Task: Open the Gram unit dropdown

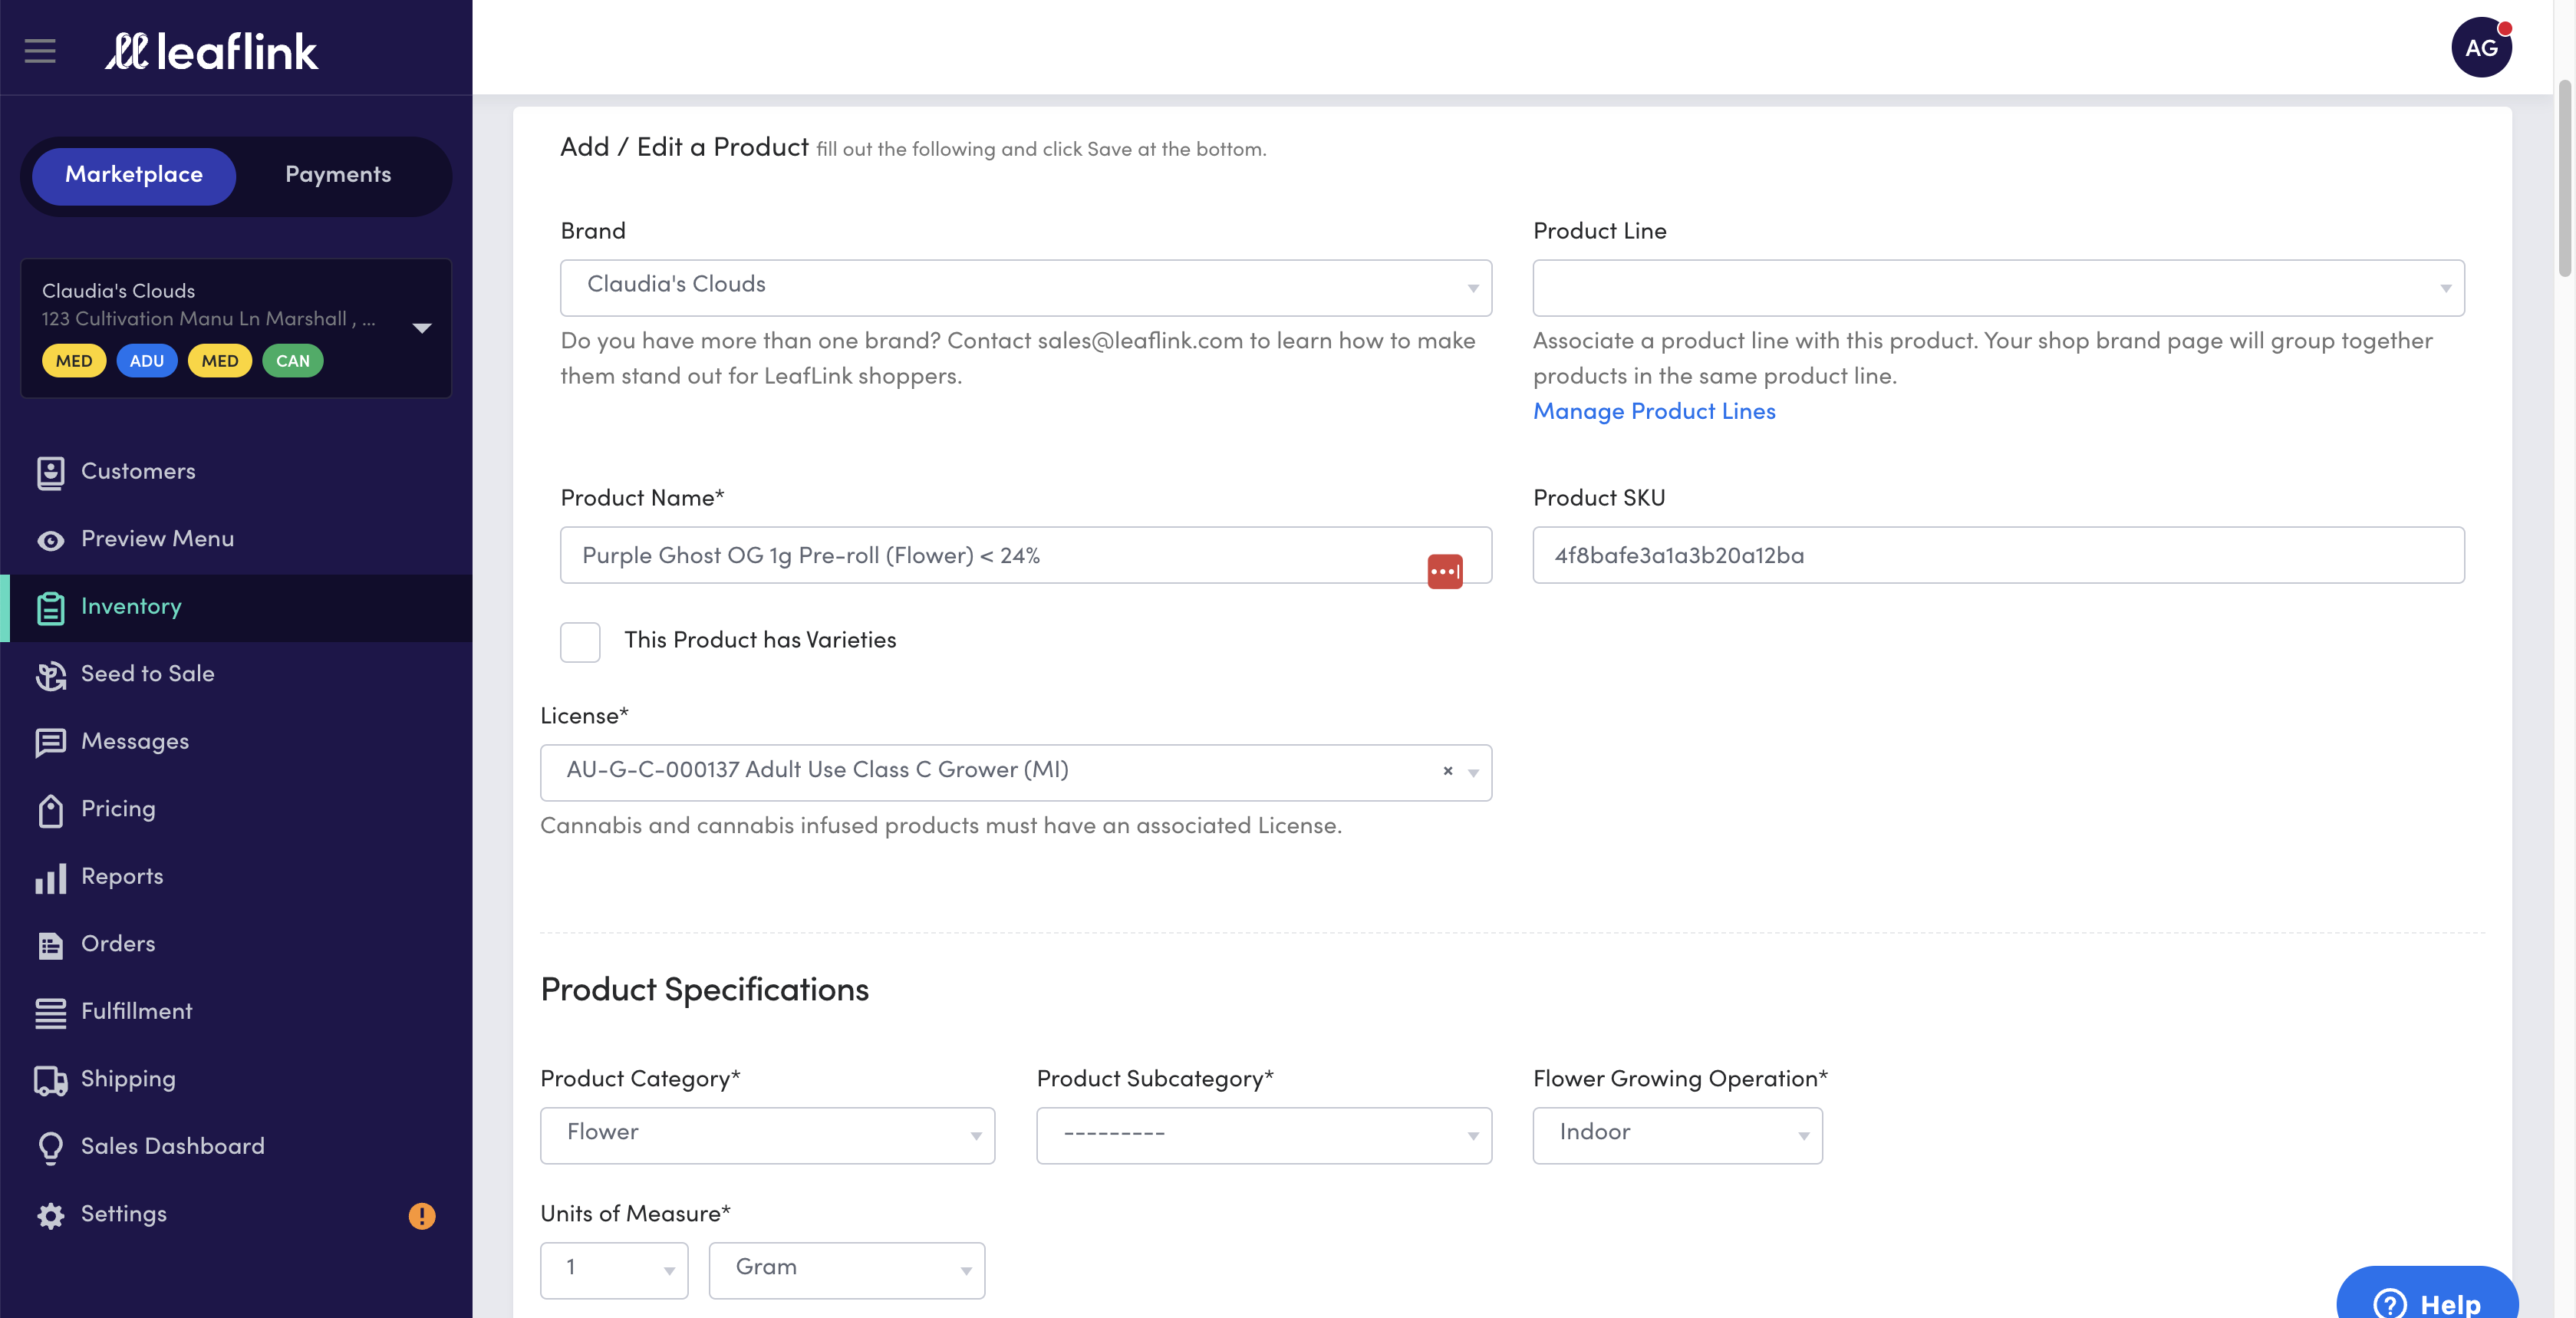Action: pyautogui.click(x=846, y=1270)
